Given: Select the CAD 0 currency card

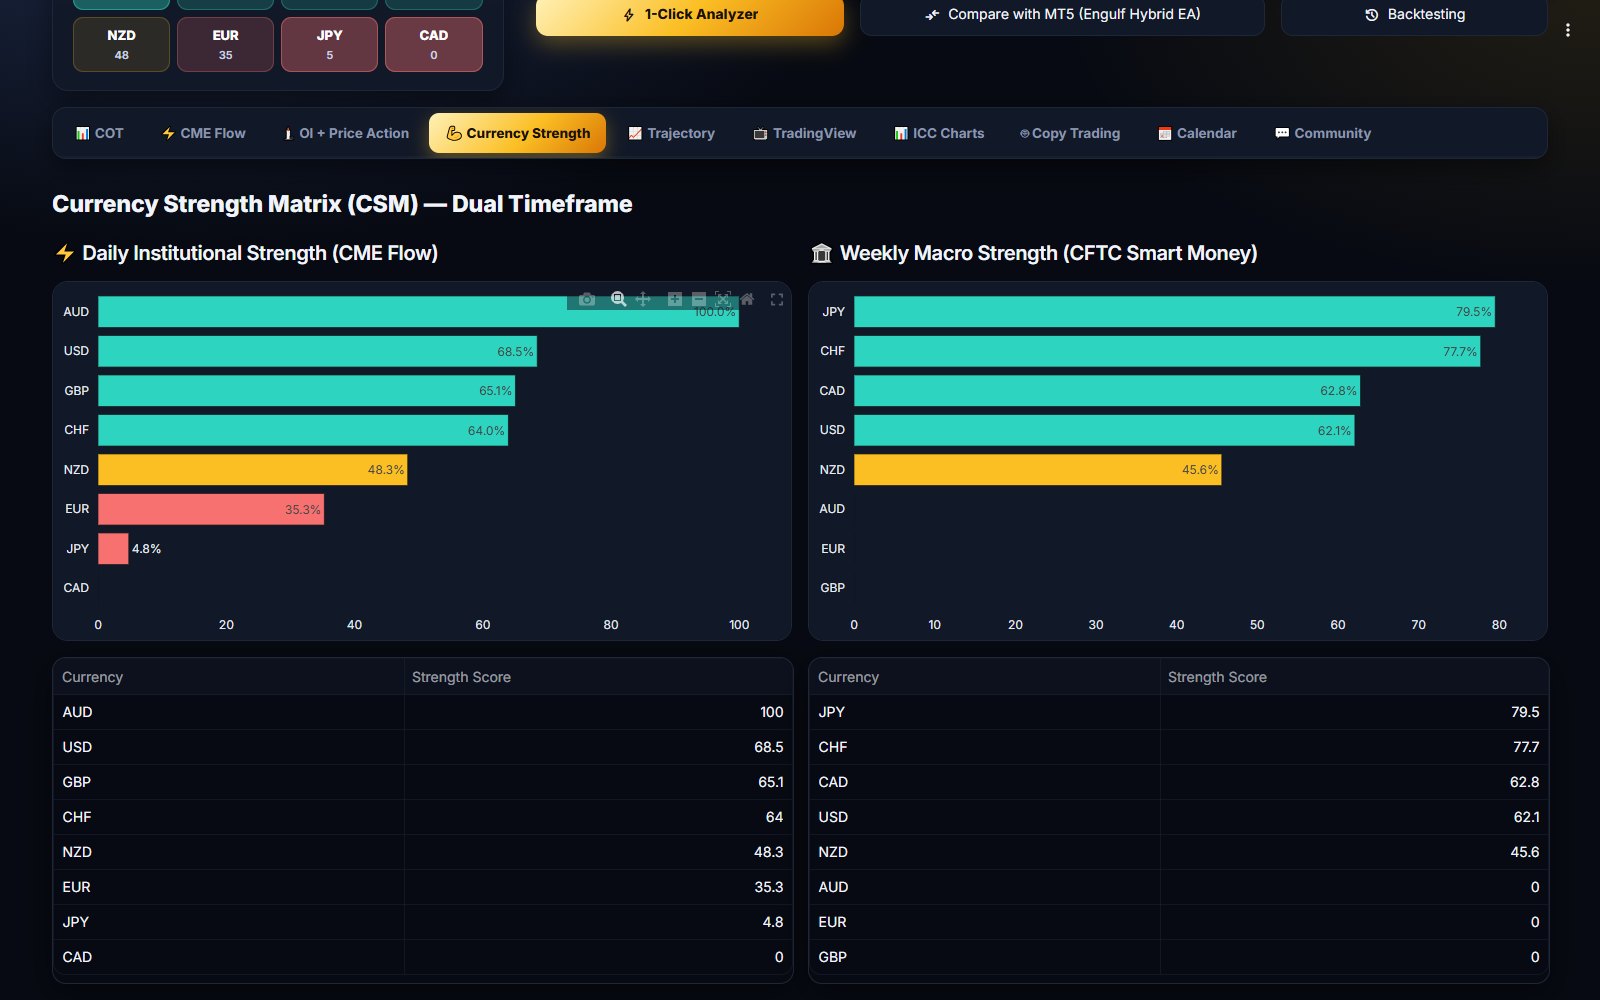Looking at the screenshot, I should [433, 44].
